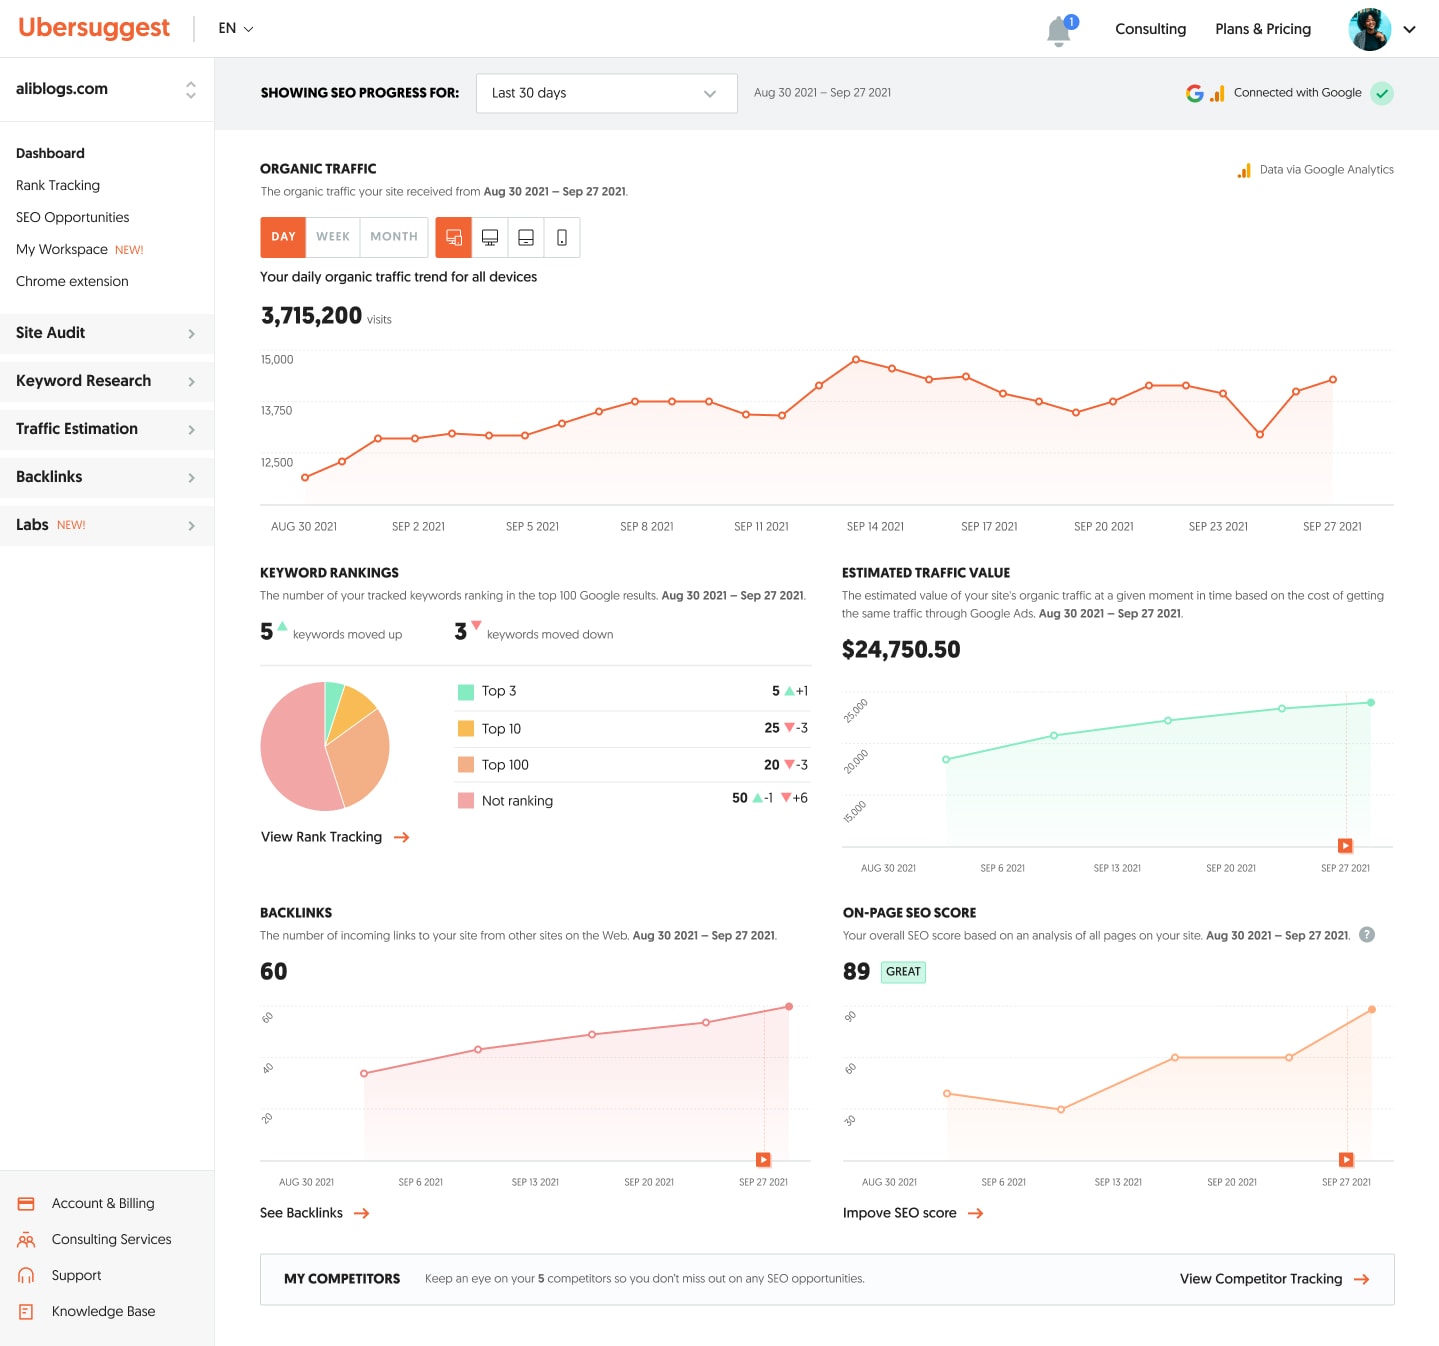The width and height of the screenshot is (1439, 1346).
Task: Click the arrow next to View Rank Tracking
Action: pos(401,838)
